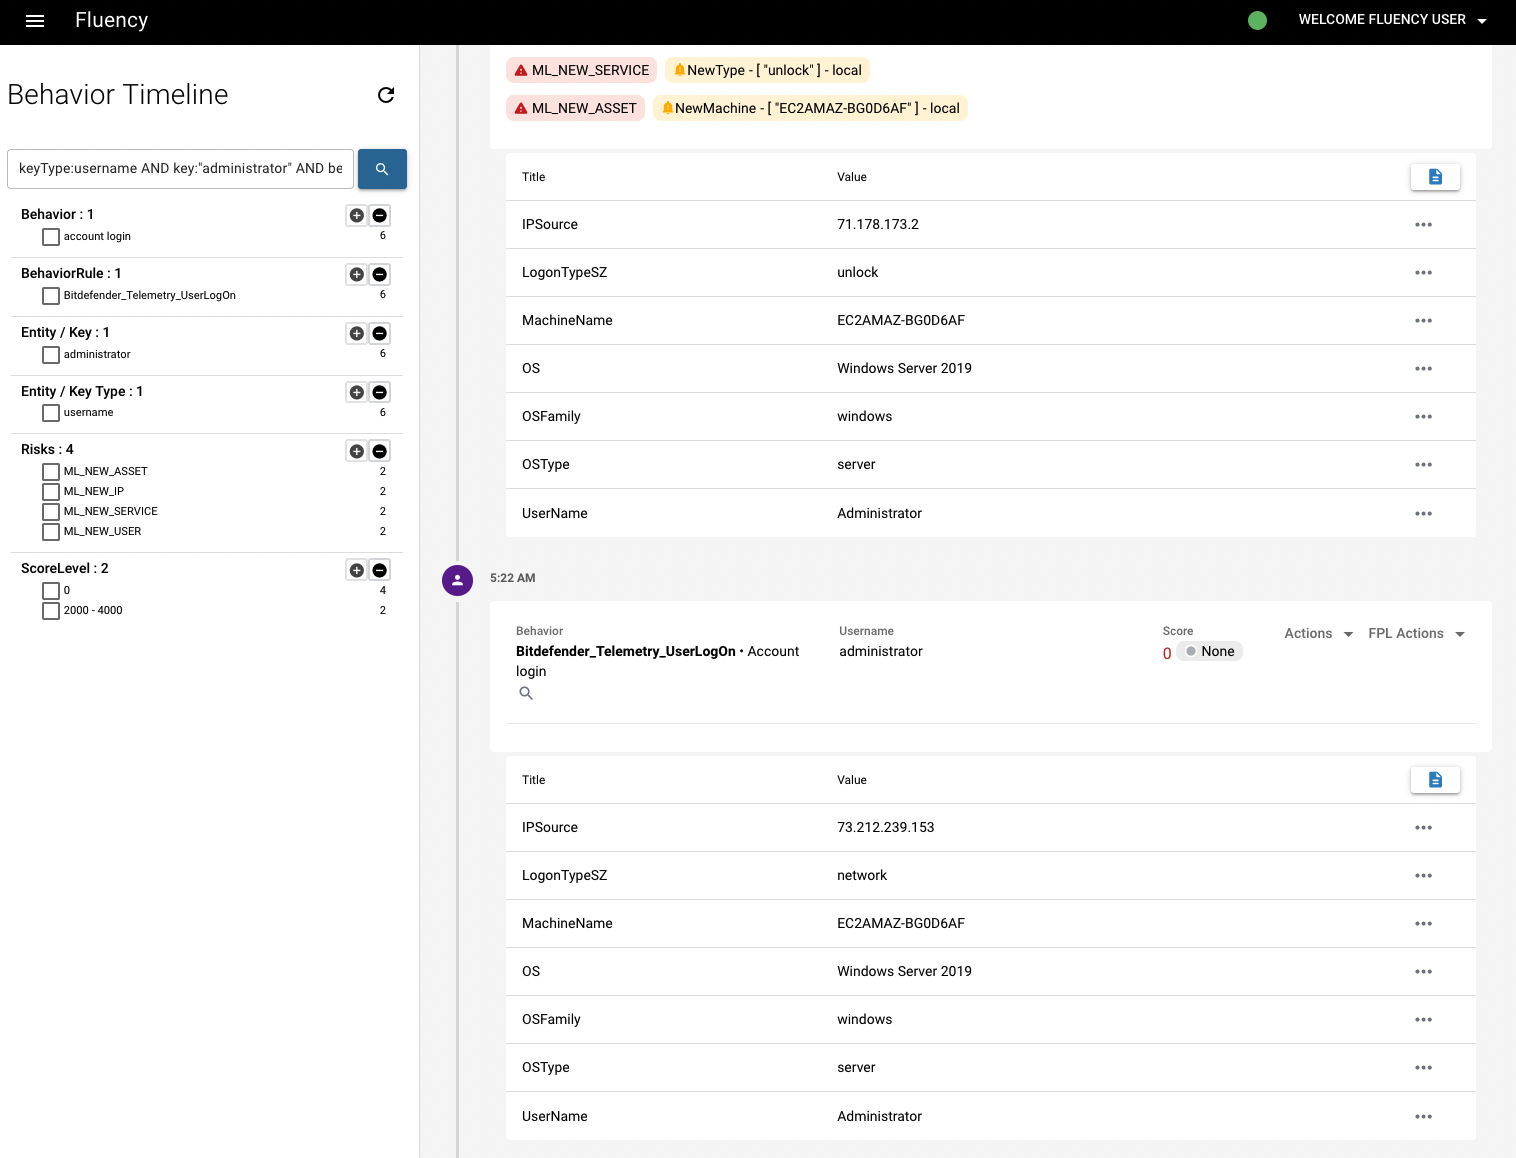Check the account login checkbox
1516x1158 pixels.
click(x=51, y=237)
